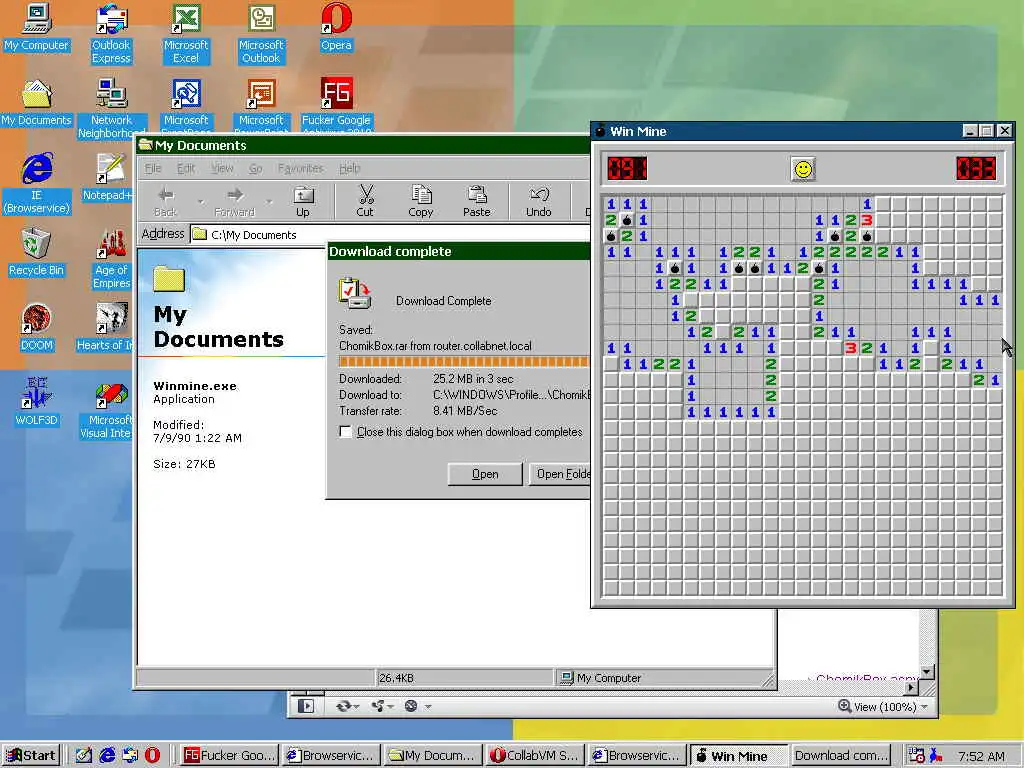Switch to CollabVM taskbar button

click(535, 756)
